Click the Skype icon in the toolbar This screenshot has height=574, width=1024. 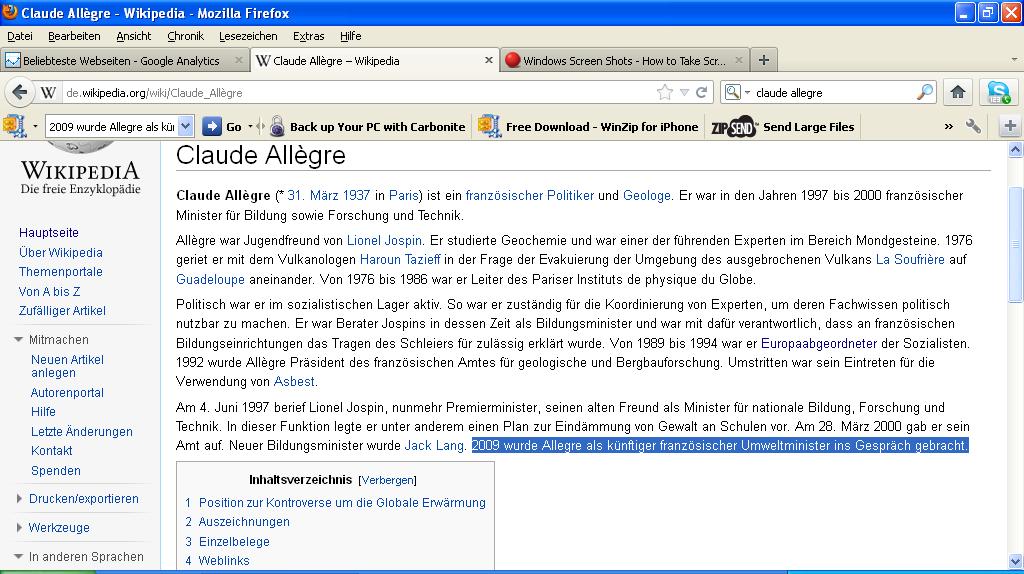(x=998, y=93)
